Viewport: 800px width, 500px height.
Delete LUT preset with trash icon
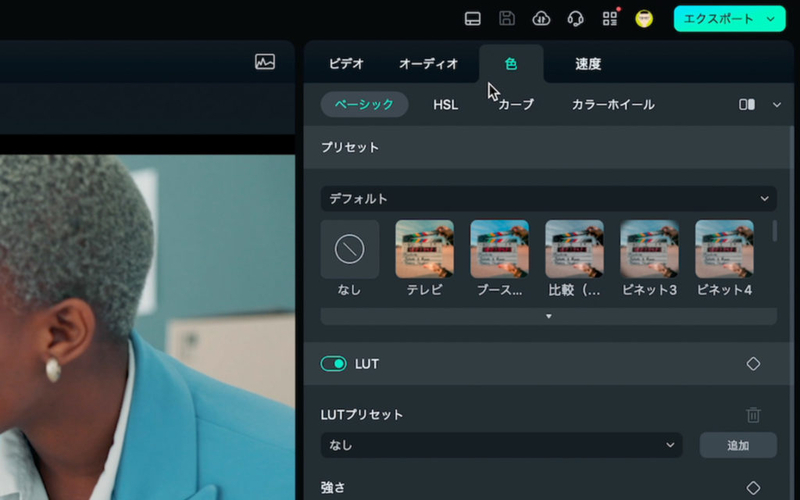tap(753, 415)
